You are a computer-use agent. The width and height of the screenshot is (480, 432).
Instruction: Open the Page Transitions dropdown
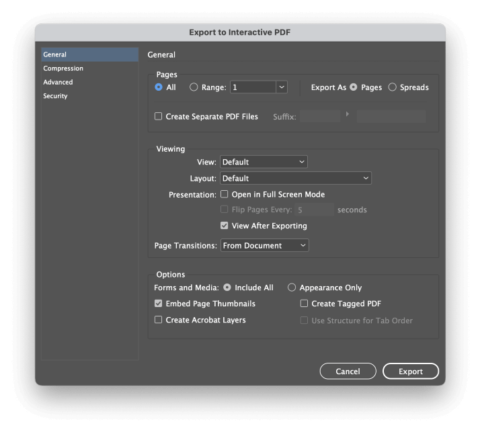(x=264, y=246)
